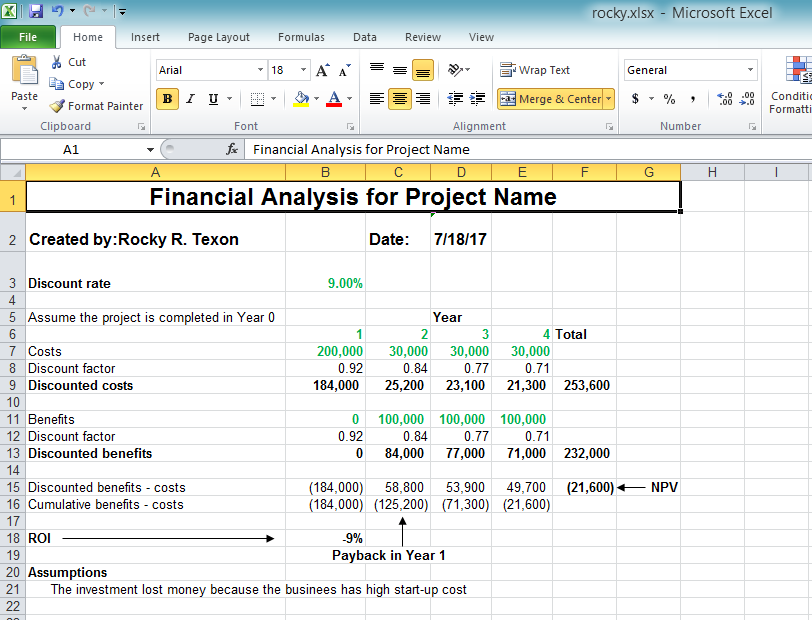Screen dimensions: 812x620
Task: Switch to the Formulas tab
Action: click(x=301, y=37)
